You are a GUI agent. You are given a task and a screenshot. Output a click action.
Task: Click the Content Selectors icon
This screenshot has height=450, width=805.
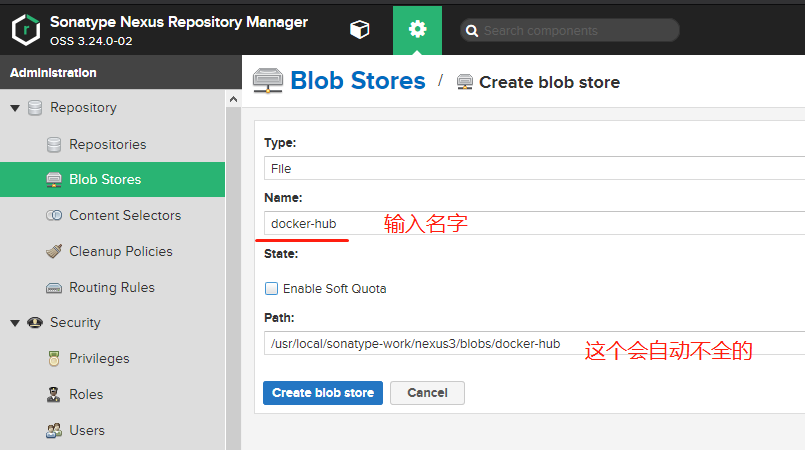coord(54,216)
